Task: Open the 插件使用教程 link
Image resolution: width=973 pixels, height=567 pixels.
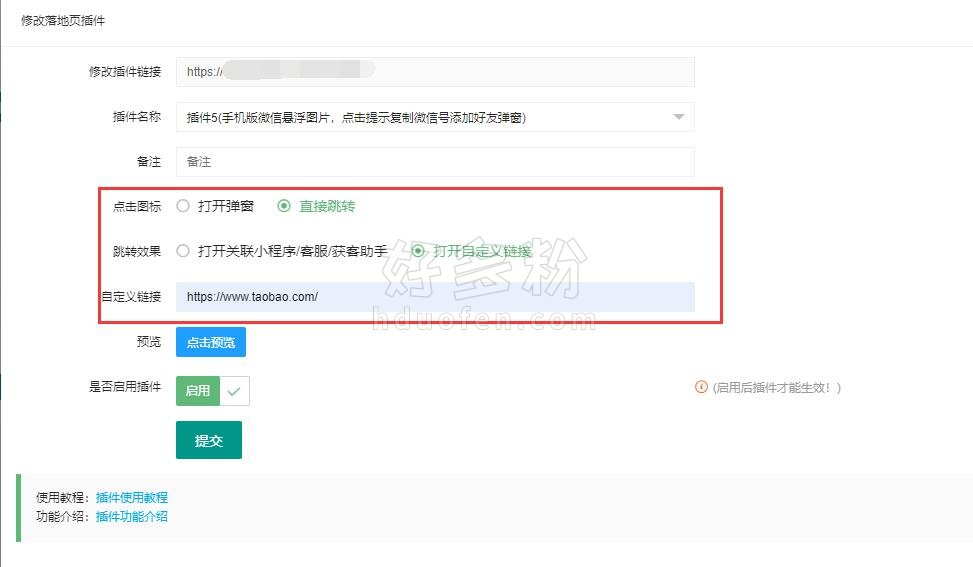Action: pos(132,498)
